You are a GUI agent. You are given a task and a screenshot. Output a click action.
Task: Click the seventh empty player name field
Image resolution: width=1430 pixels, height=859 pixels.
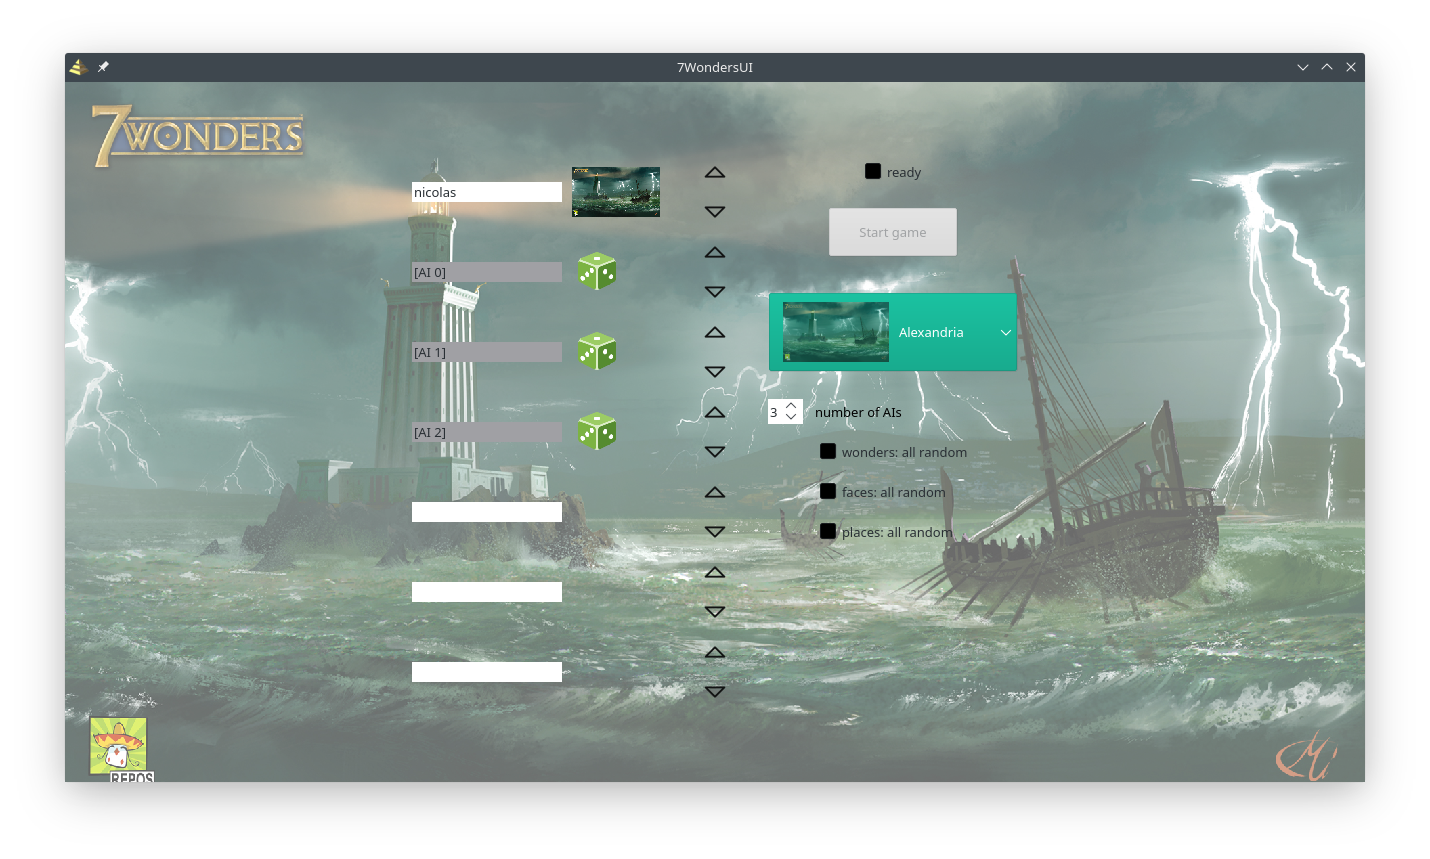point(487,672)
